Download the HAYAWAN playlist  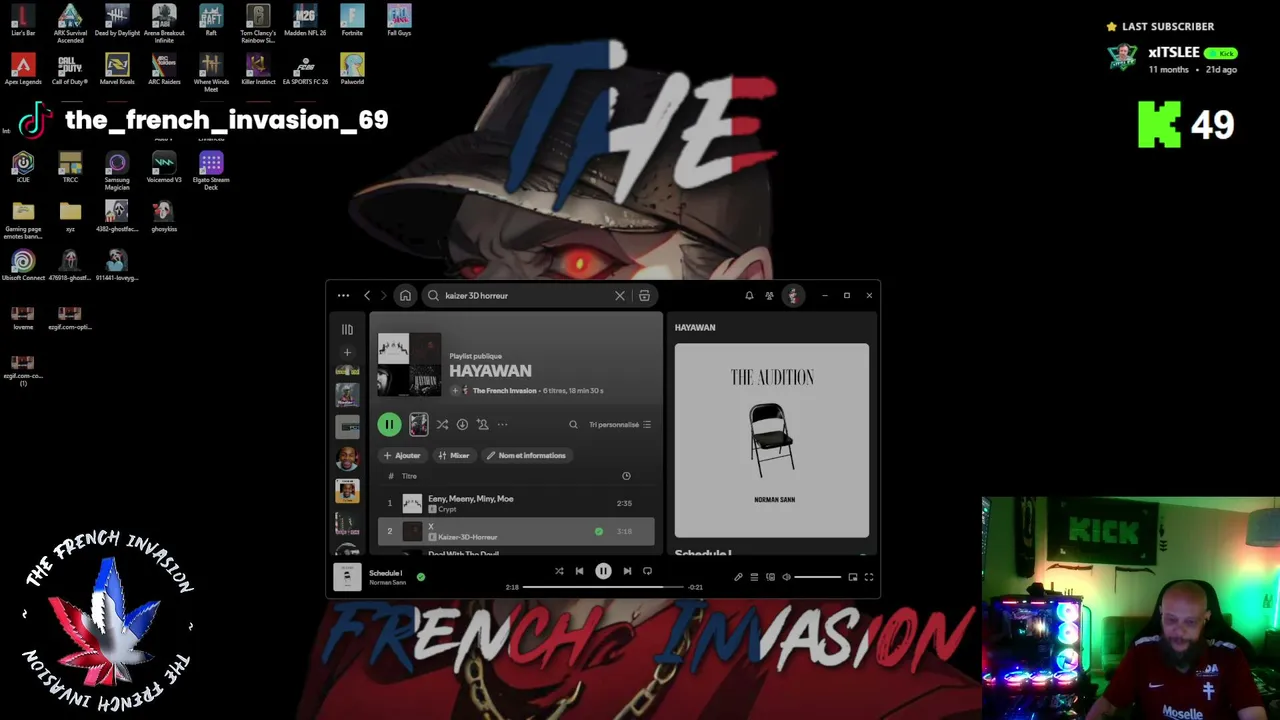462,425
